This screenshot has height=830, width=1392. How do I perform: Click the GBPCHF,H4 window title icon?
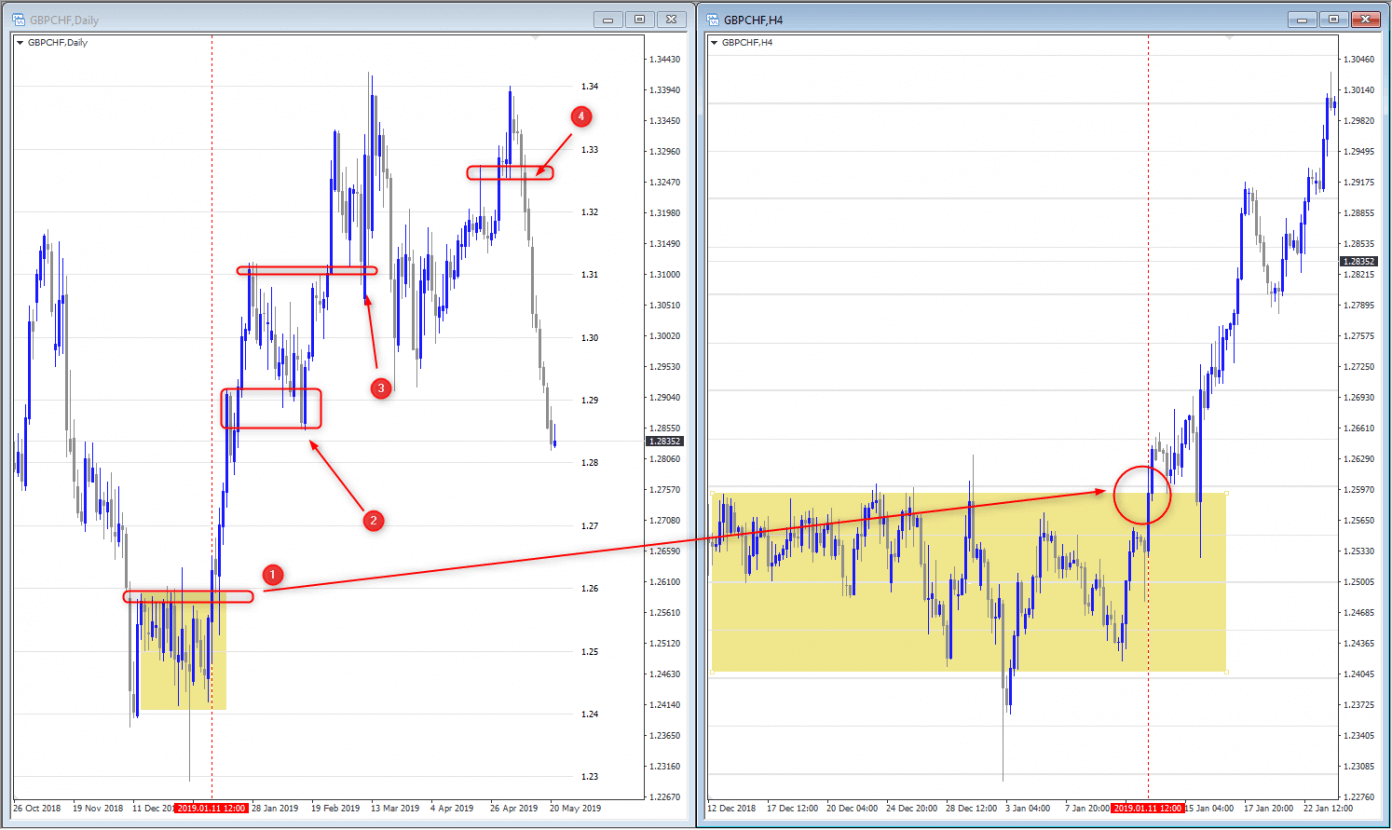point(712,19)
